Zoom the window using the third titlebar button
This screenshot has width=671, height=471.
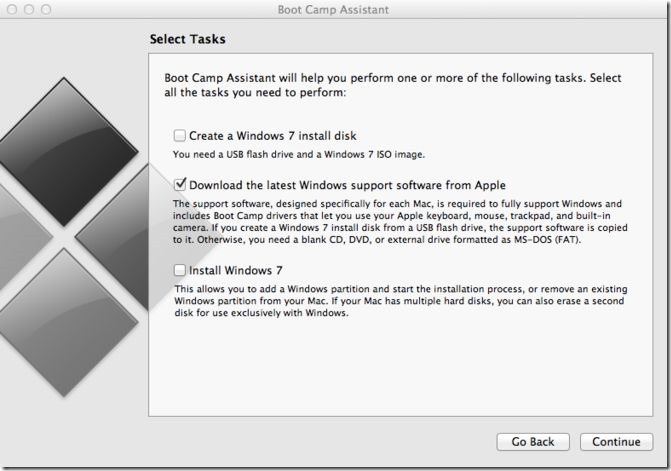pyautogui.click(x=46, y=9)
